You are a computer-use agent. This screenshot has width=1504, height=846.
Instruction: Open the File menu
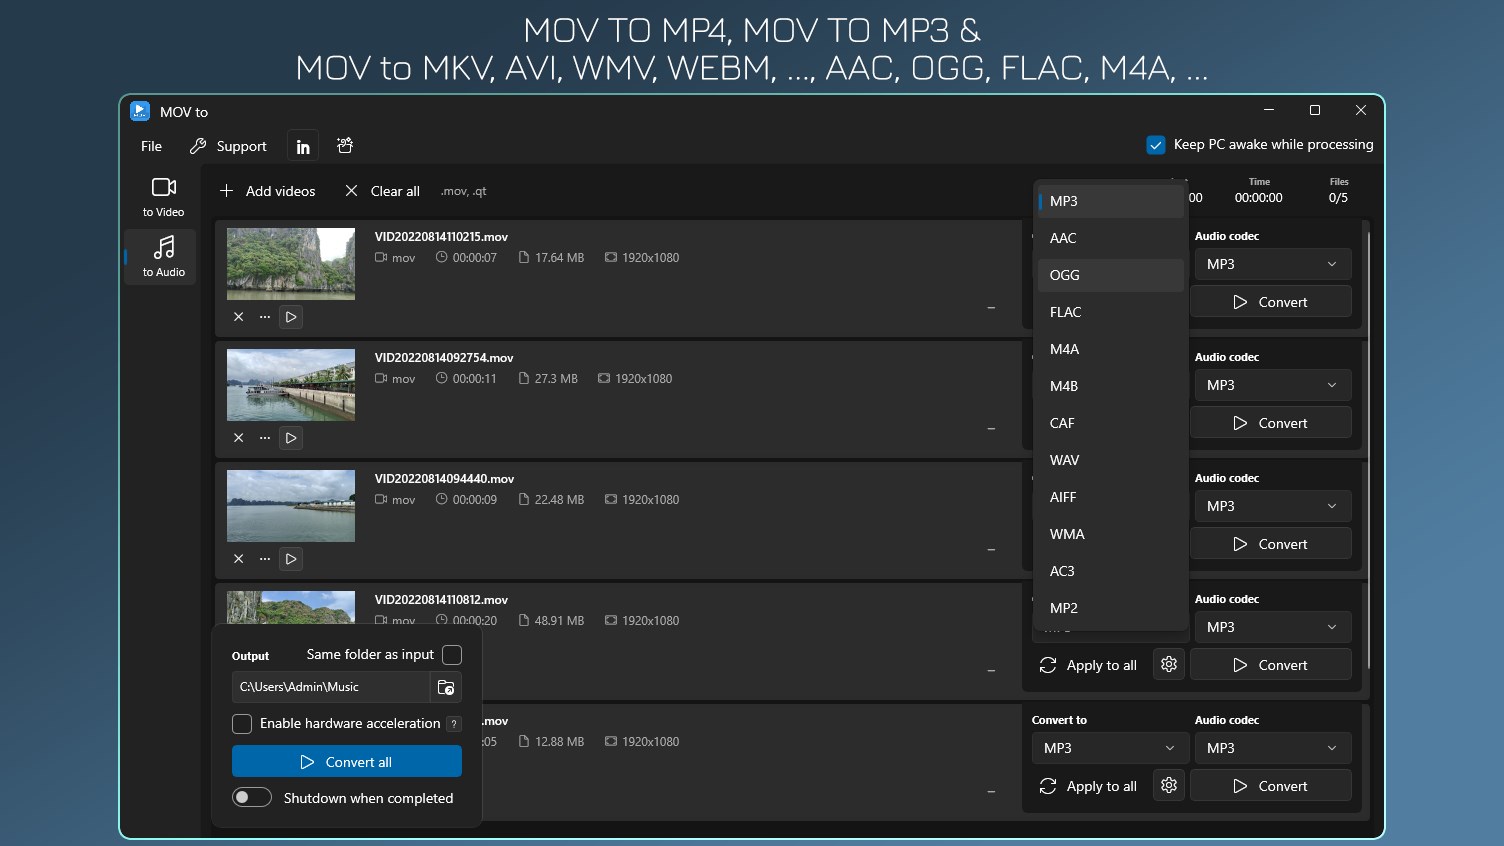coord(150,145)
